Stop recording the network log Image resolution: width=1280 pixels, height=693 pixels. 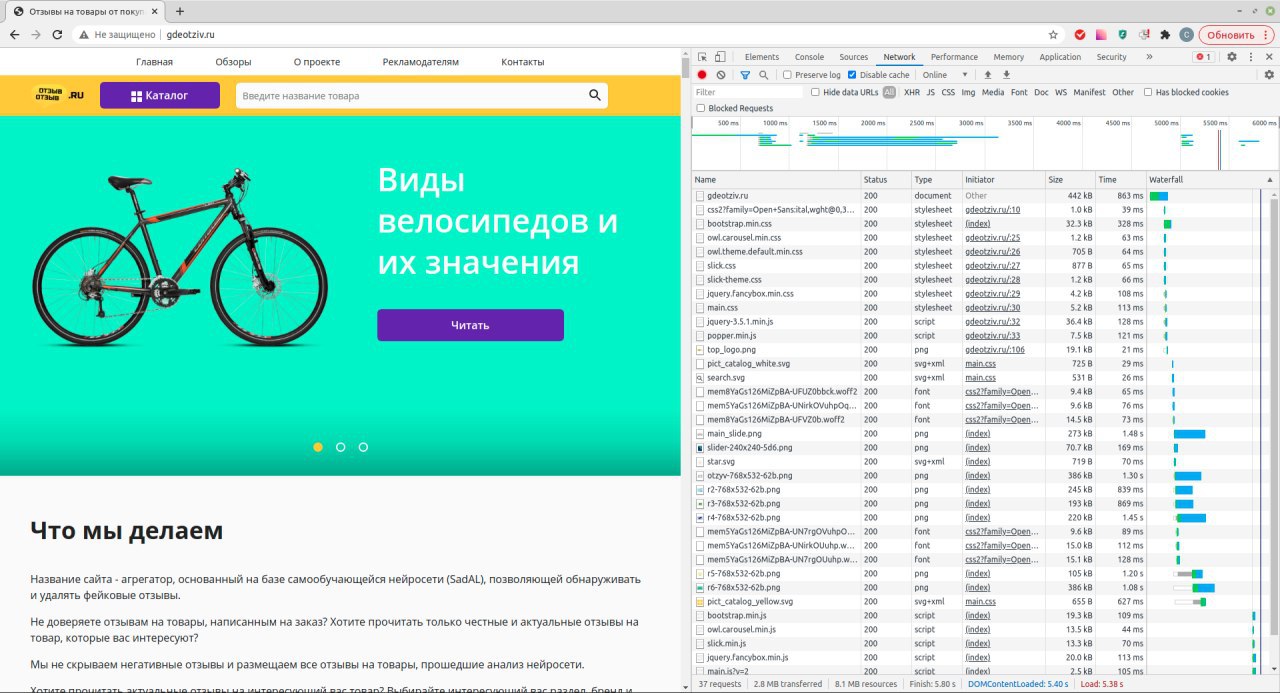pyautogui.click(x=702, y=75)
